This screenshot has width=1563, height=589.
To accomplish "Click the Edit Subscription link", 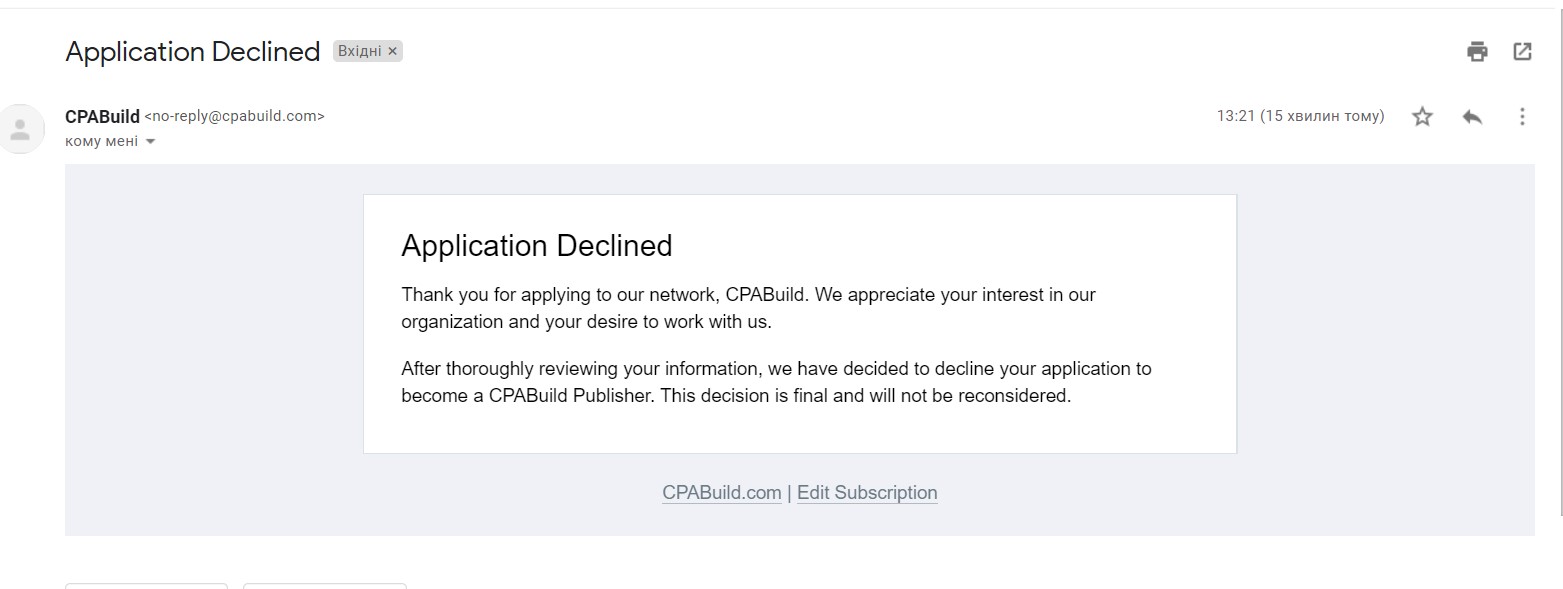I will pos(867,493).
